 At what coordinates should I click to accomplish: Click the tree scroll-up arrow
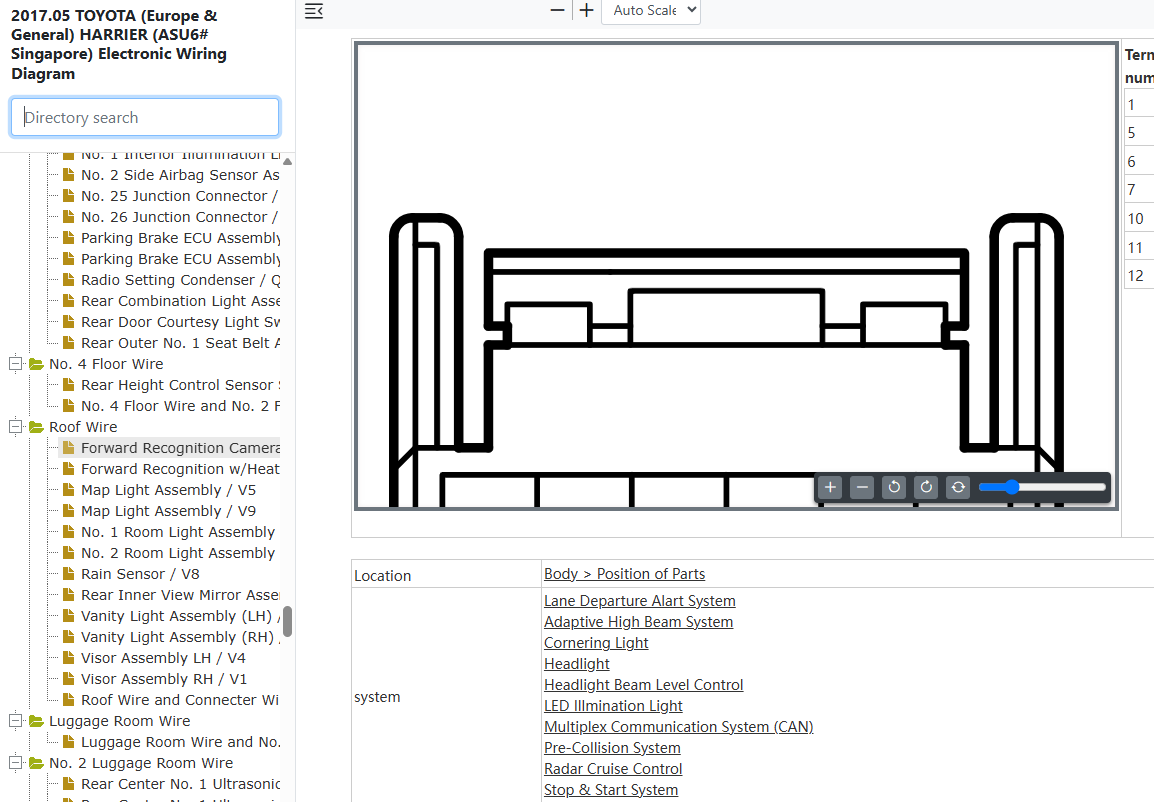click(287, 161)
